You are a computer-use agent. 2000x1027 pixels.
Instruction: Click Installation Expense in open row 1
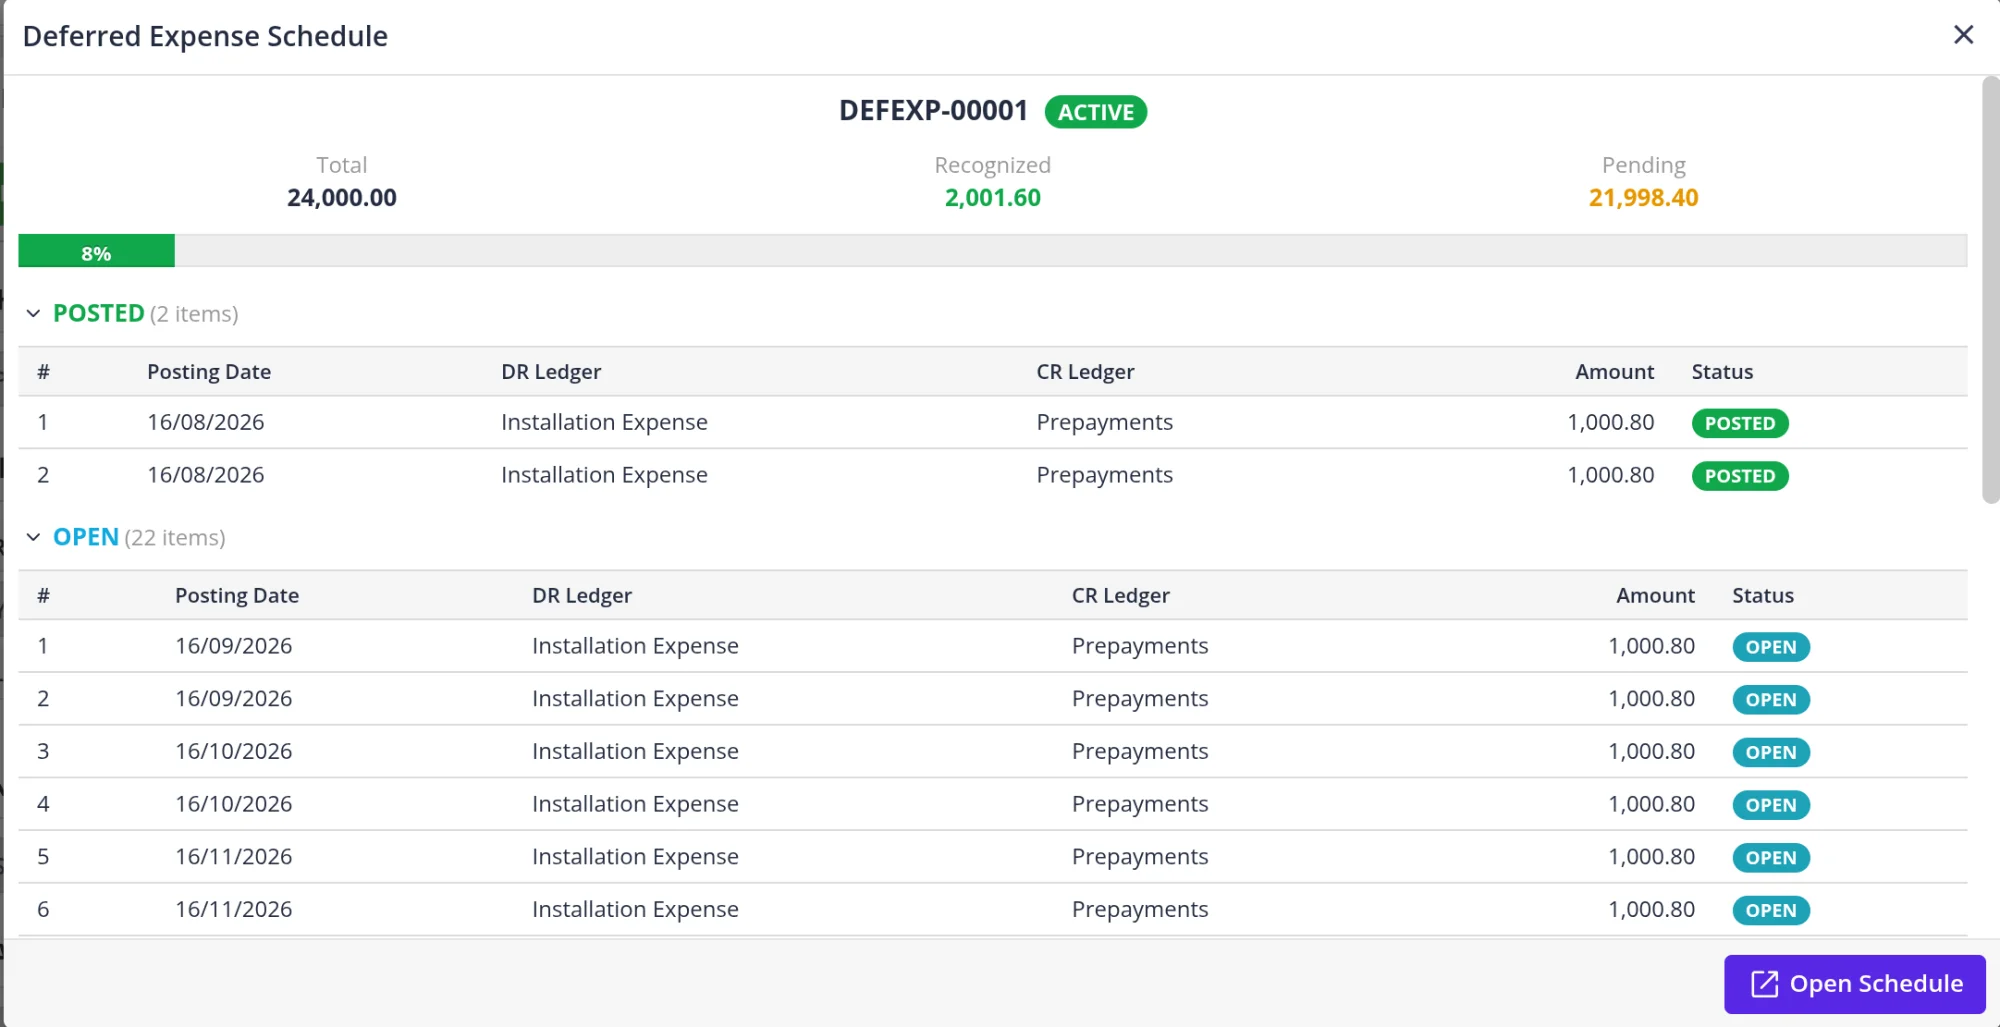coord(635,646)
